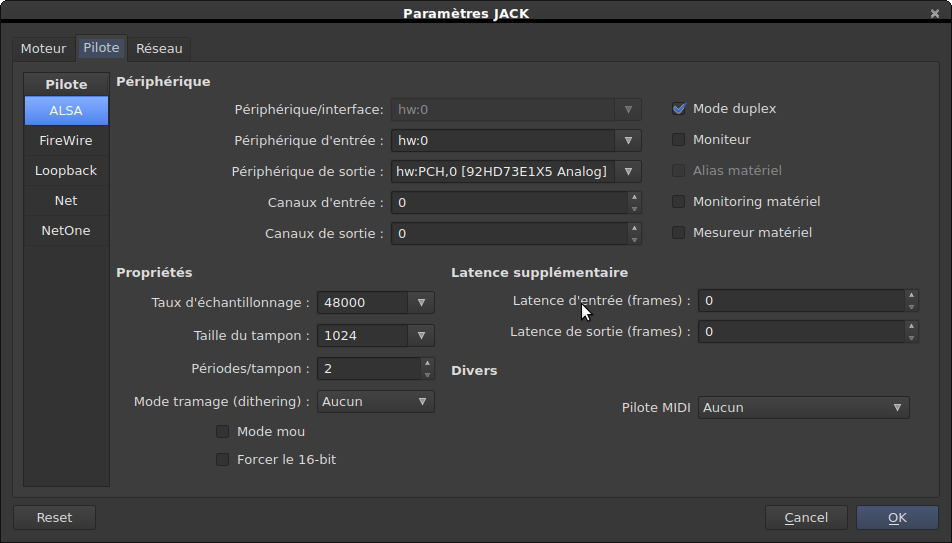952x543 pixels.
Task: Open the Réseau tab
Action: click(159, 49)
